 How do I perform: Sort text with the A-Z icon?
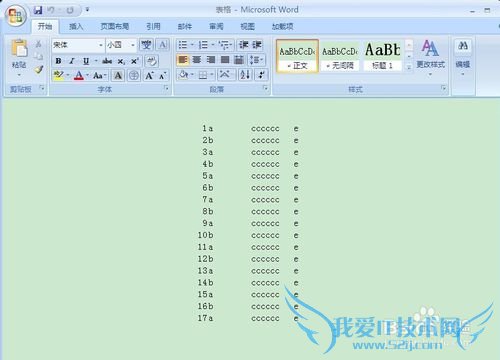pos(245,75)
